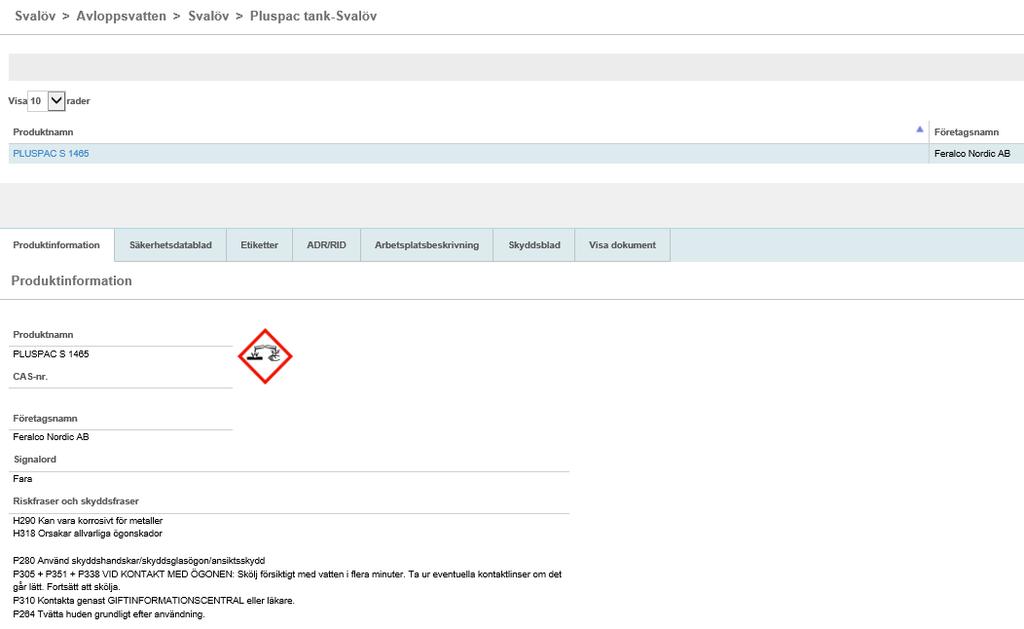Click the P264 wash skin statement
Image resolution: width=1024 pixels, height=629 pixels.
tap(109, 614)
